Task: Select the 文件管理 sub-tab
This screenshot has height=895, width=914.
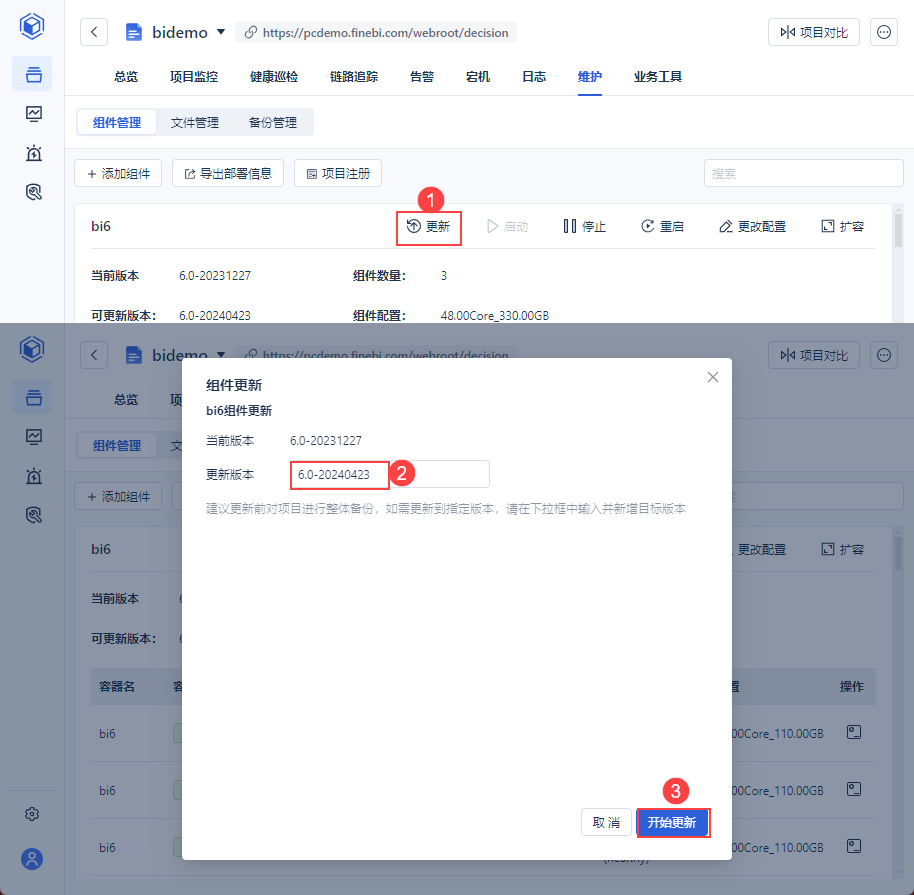Action: coord(195,122)
